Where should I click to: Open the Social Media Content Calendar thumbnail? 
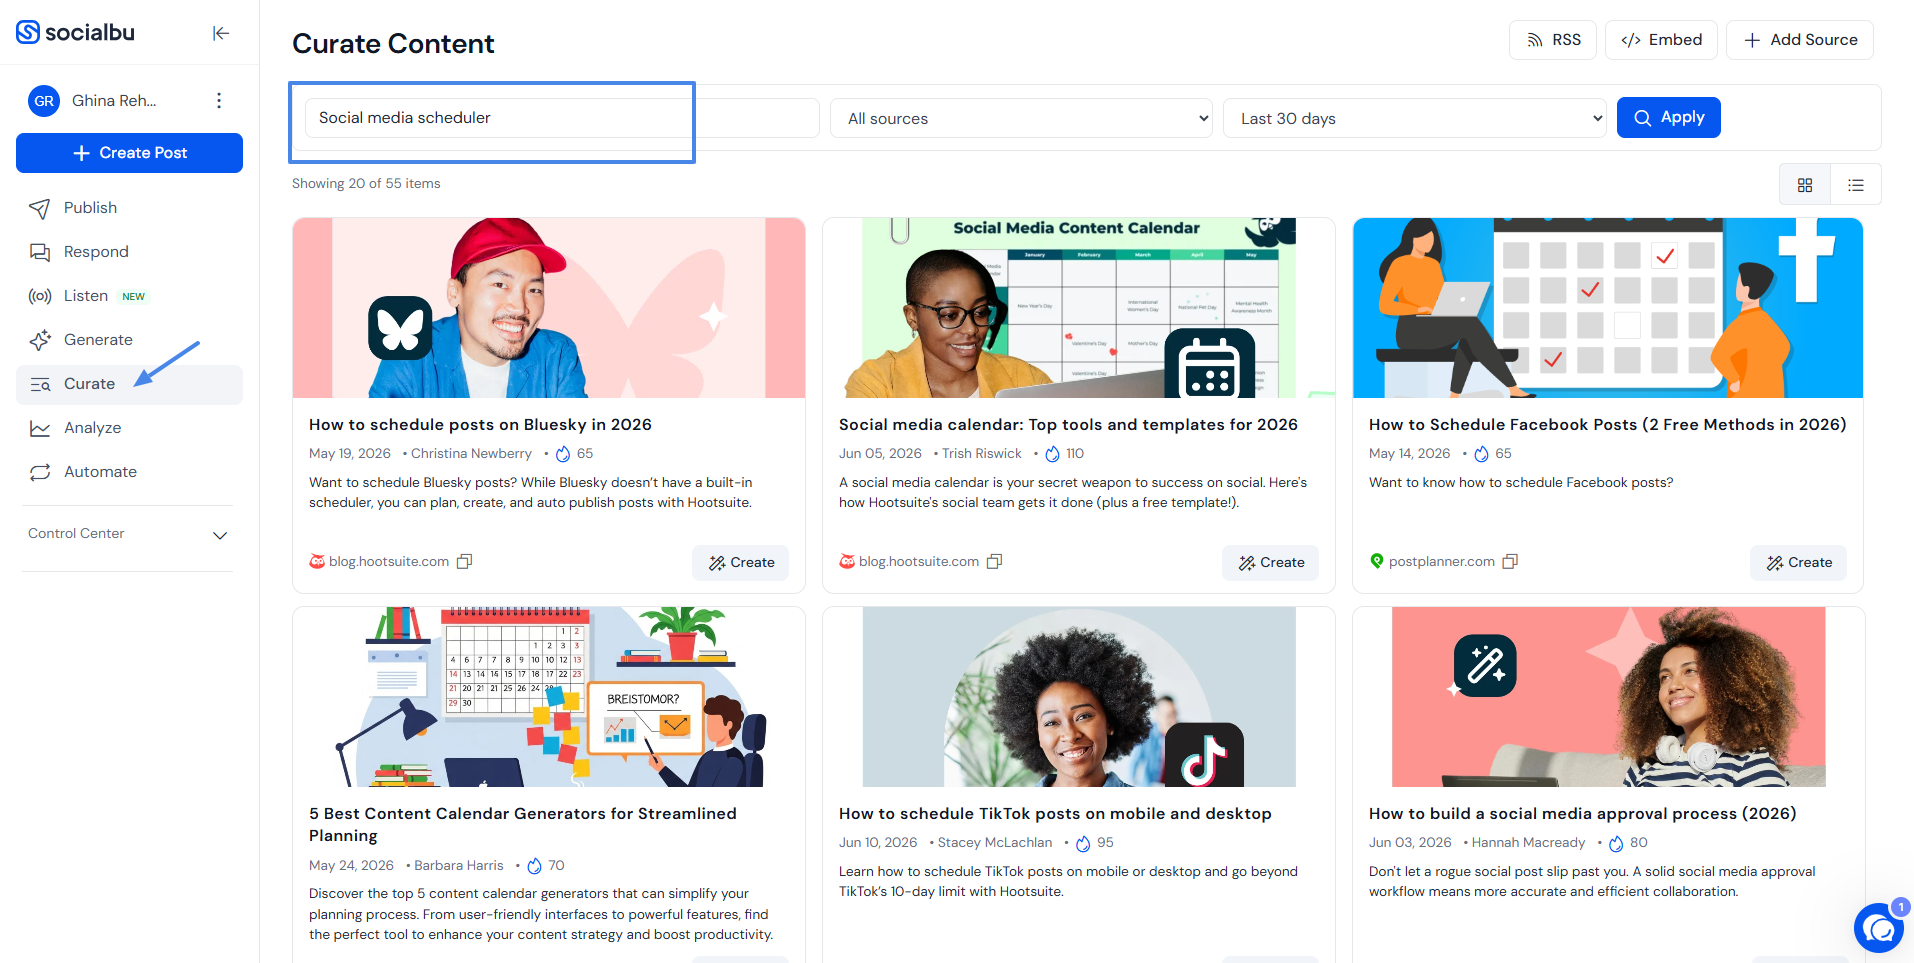tap(1079, 308)
